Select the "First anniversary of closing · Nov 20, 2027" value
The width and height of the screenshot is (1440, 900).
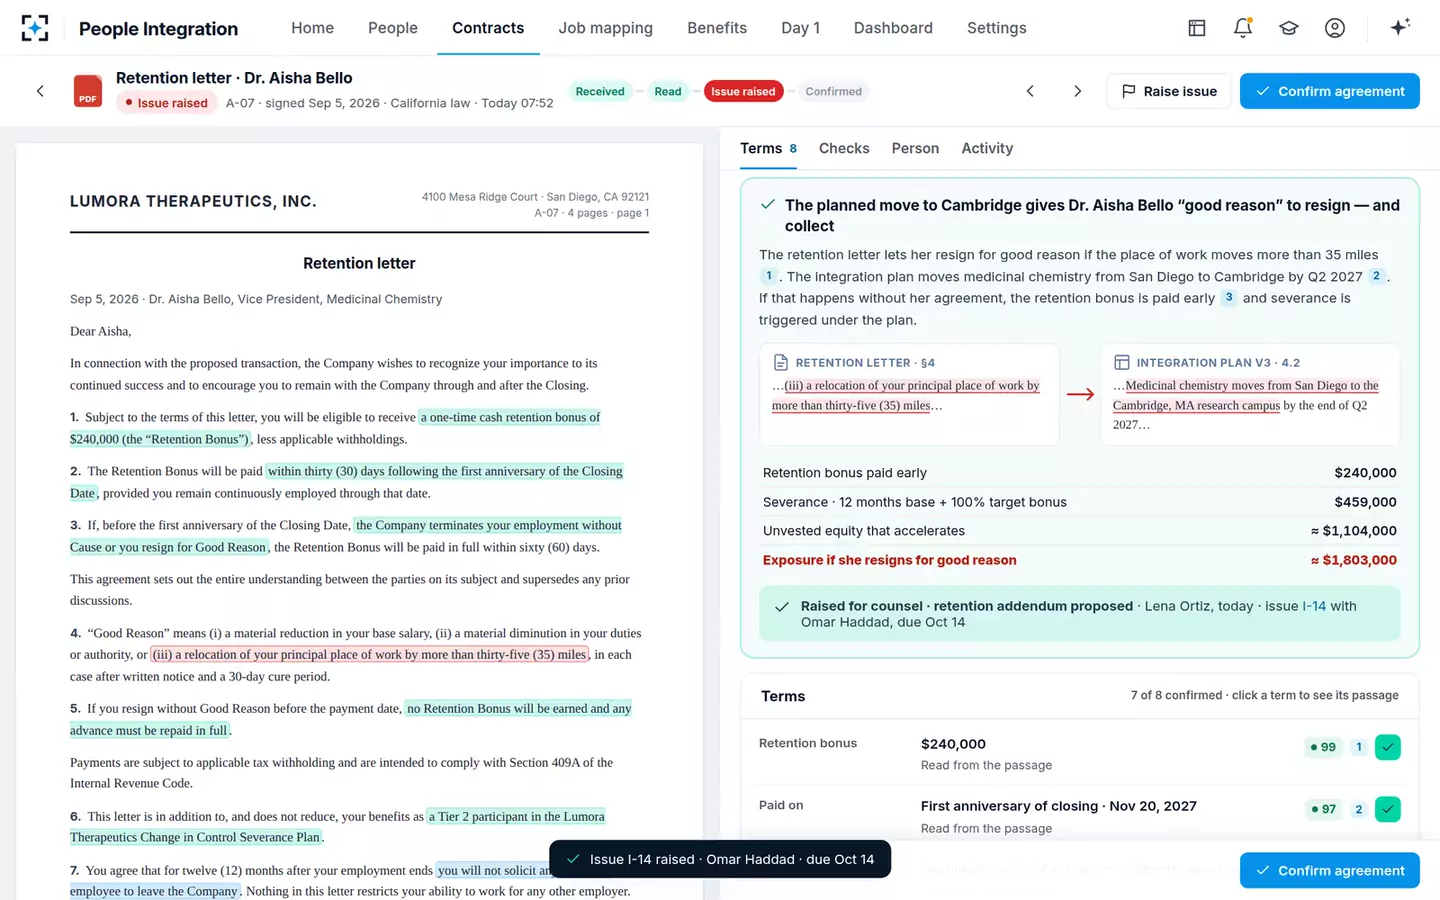coord(1058,806)
